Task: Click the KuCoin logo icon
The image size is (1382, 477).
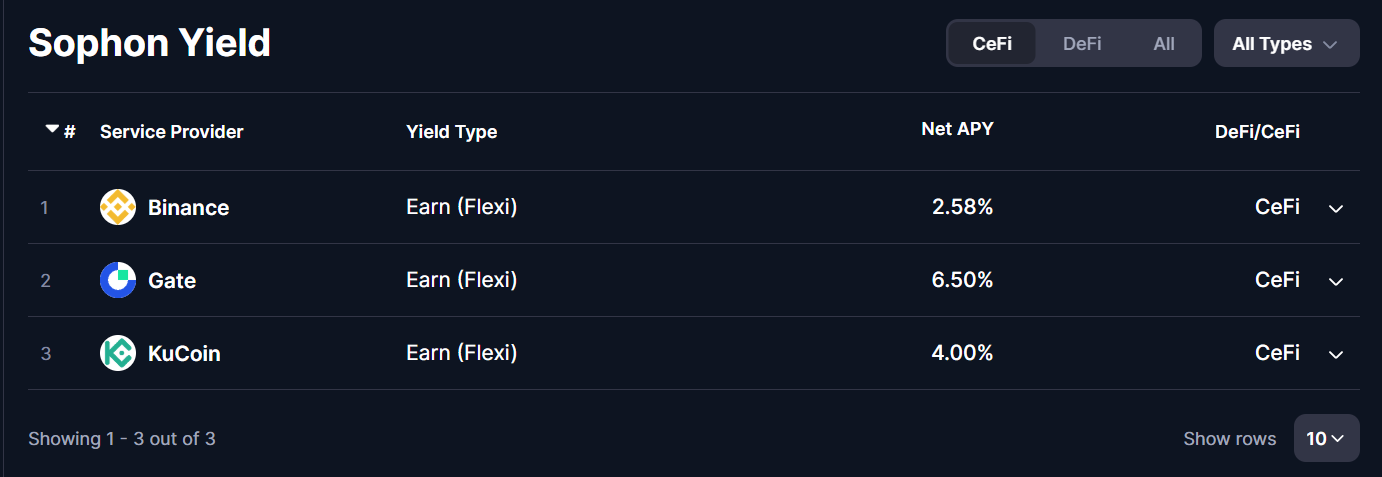Action: pos(118,353)
